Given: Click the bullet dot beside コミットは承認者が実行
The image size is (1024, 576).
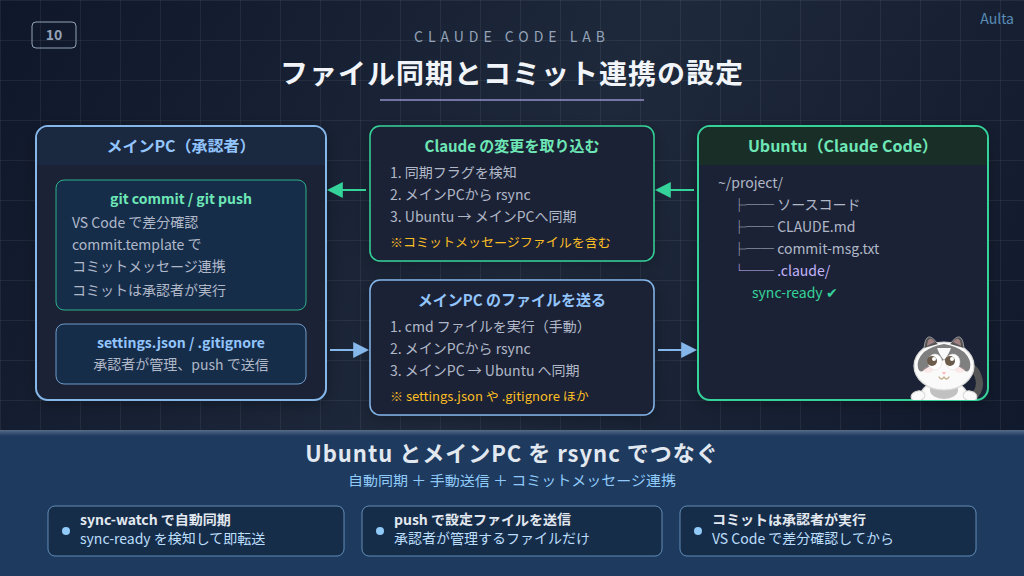Looking at the screenshot, I should [697, 530].
